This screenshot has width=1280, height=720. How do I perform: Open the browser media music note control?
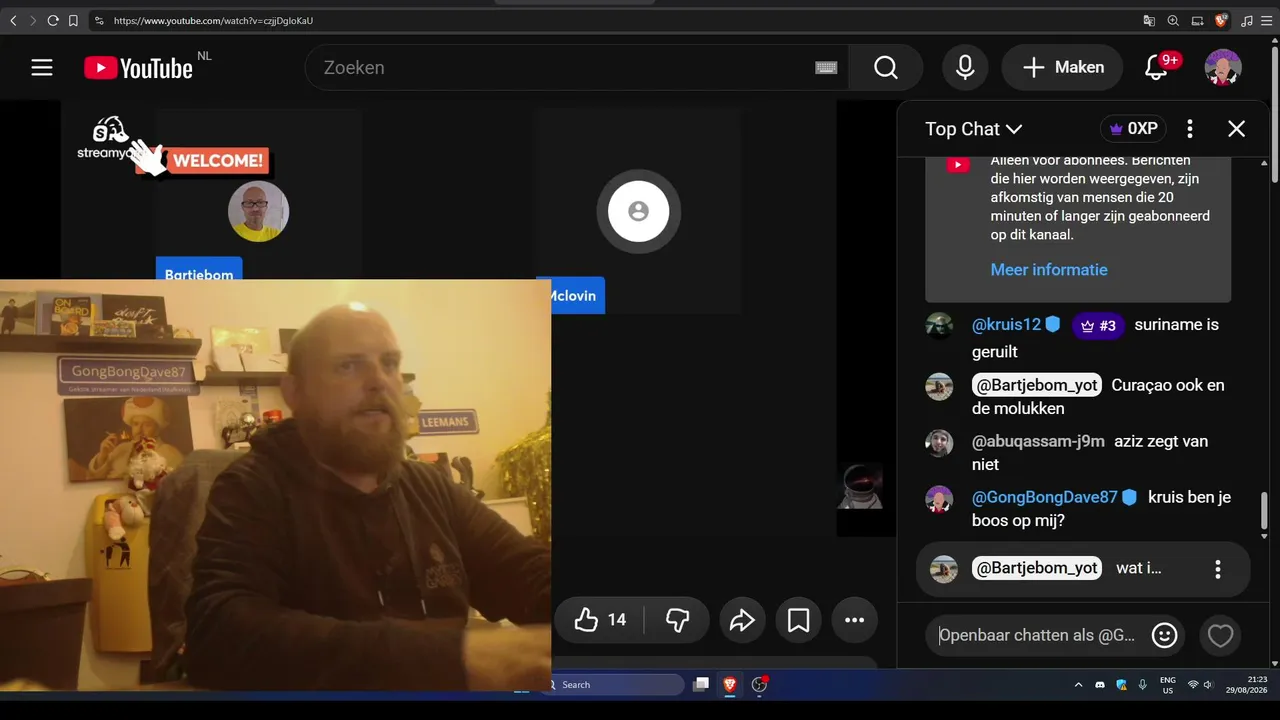[1246, 20]
